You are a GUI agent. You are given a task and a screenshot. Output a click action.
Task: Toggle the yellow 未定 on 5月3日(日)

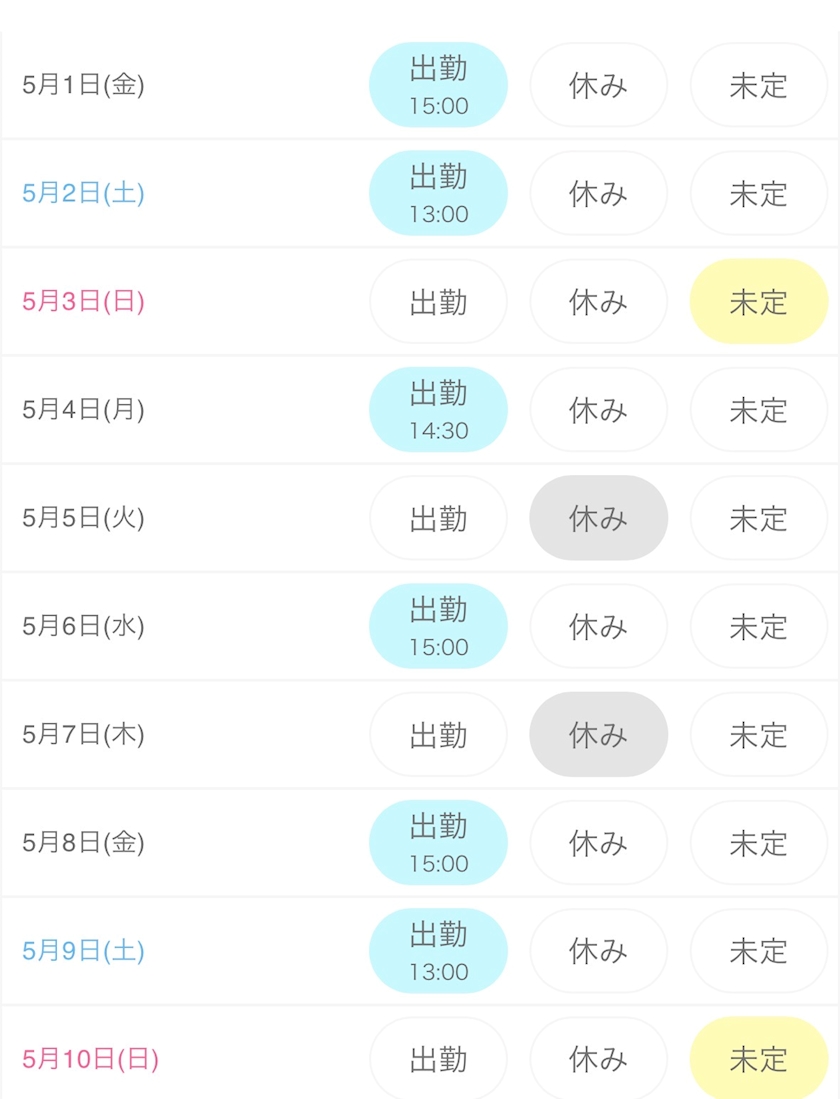pos(758,301)
